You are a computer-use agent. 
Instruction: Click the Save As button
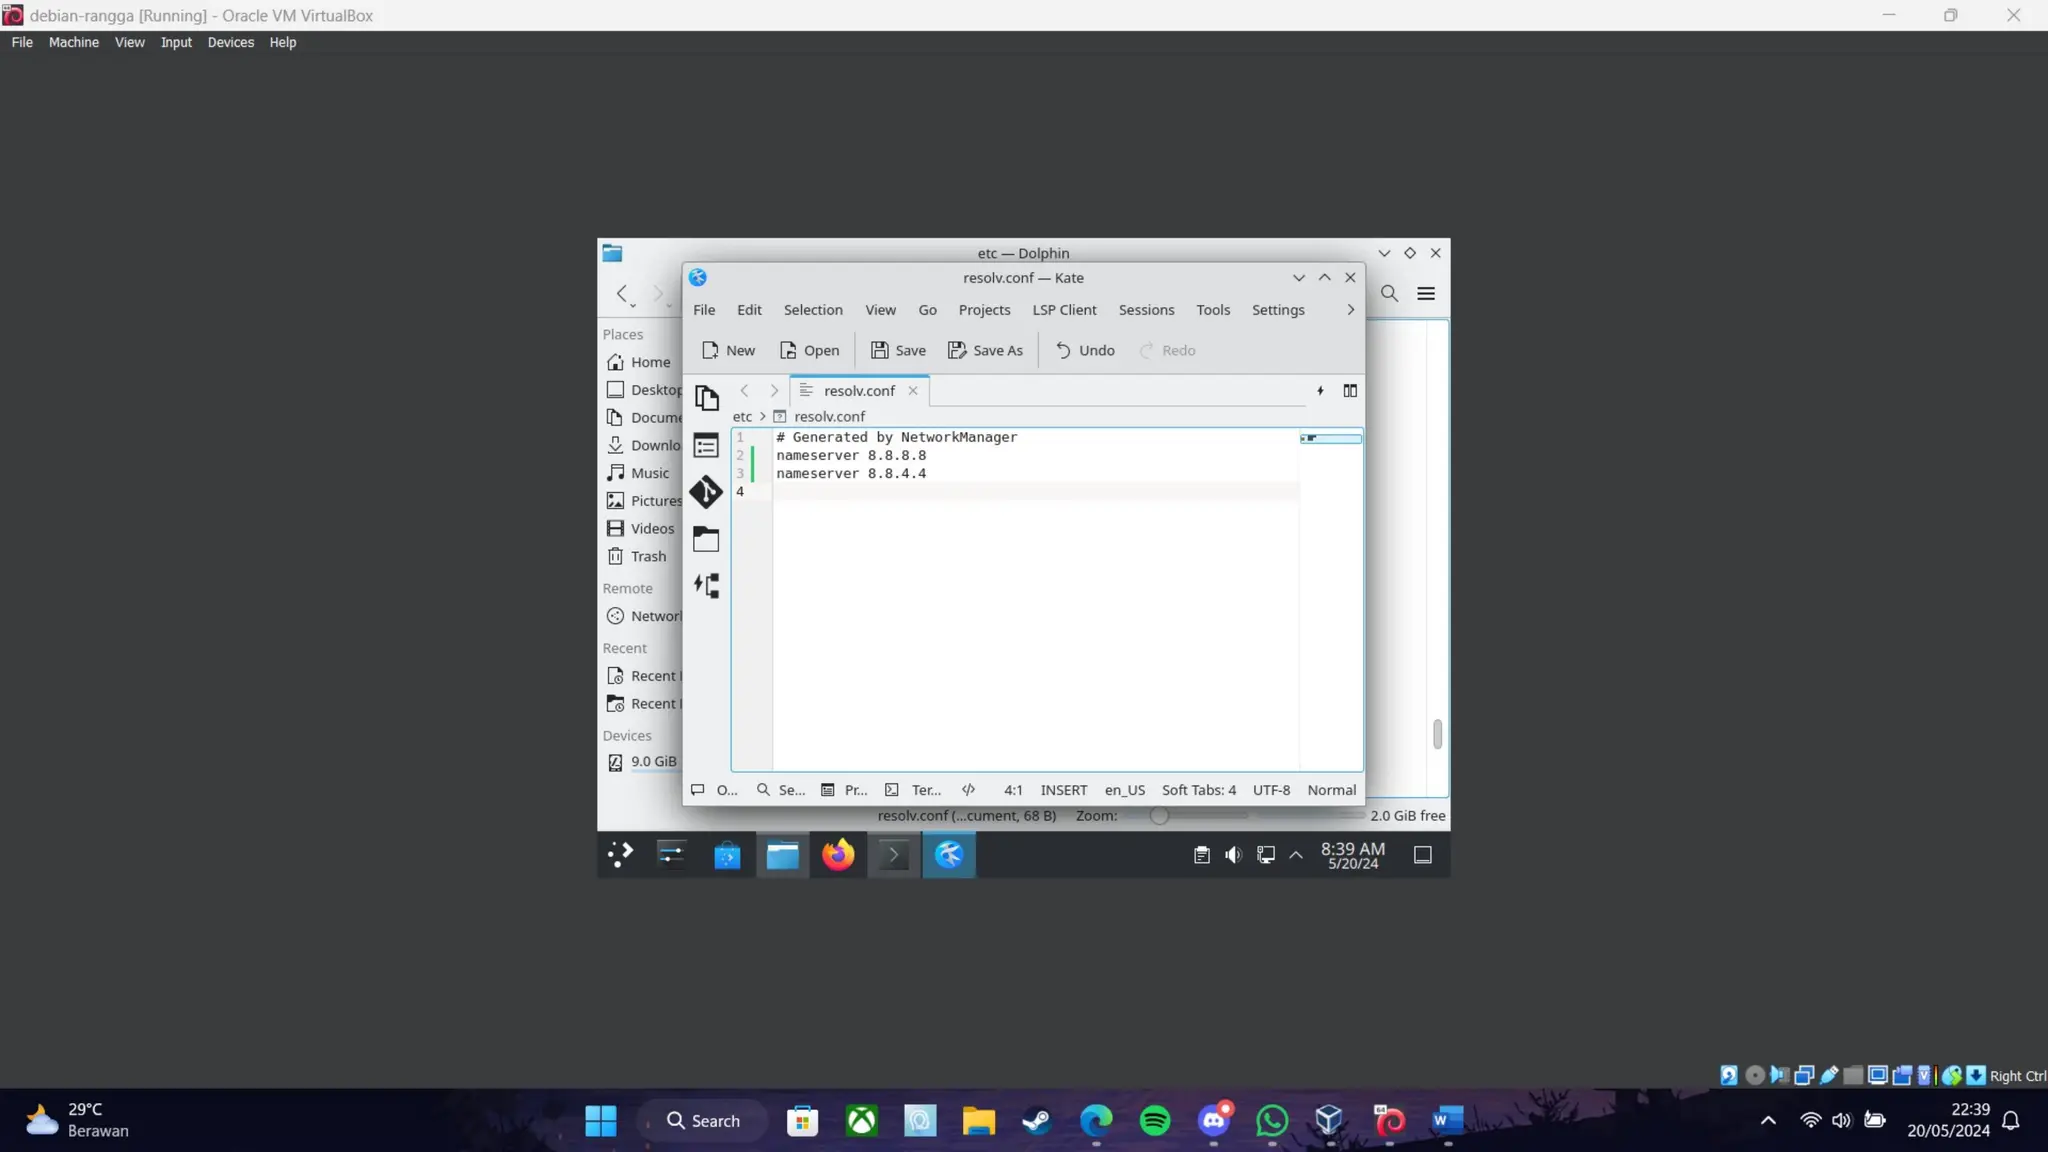tap(985, 350)
